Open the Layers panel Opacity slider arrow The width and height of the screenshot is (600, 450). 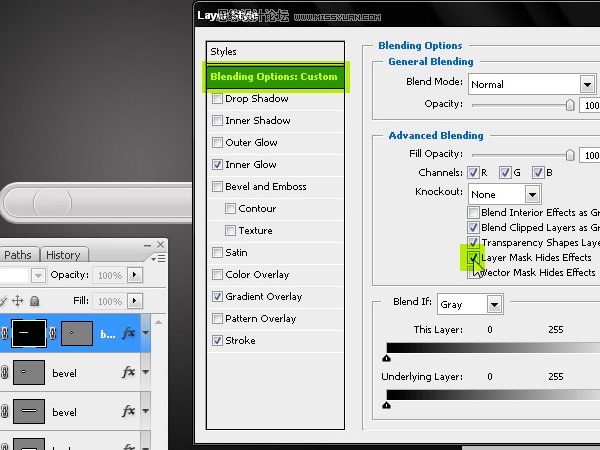(x=135, y=275)
